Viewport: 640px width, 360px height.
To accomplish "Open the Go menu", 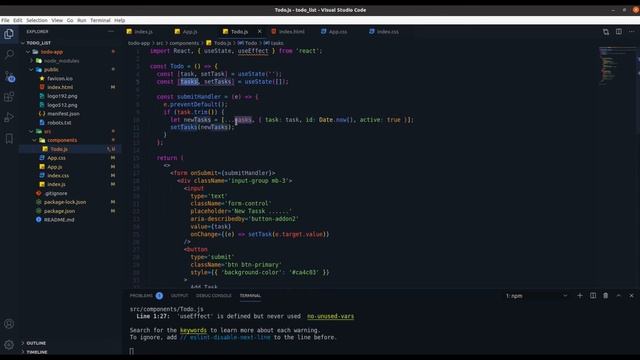I will coord(70,20).
